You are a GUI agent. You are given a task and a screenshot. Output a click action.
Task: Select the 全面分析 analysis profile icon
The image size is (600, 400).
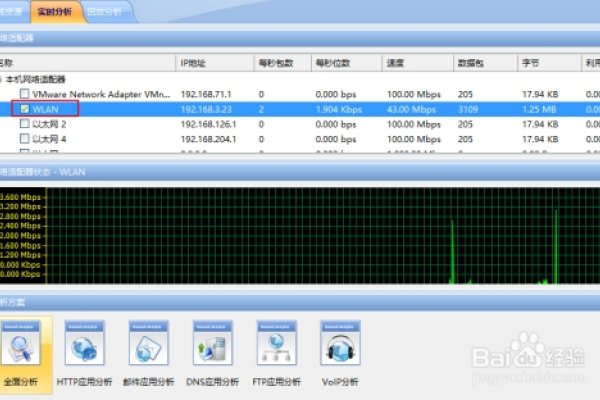click(21, 343)
